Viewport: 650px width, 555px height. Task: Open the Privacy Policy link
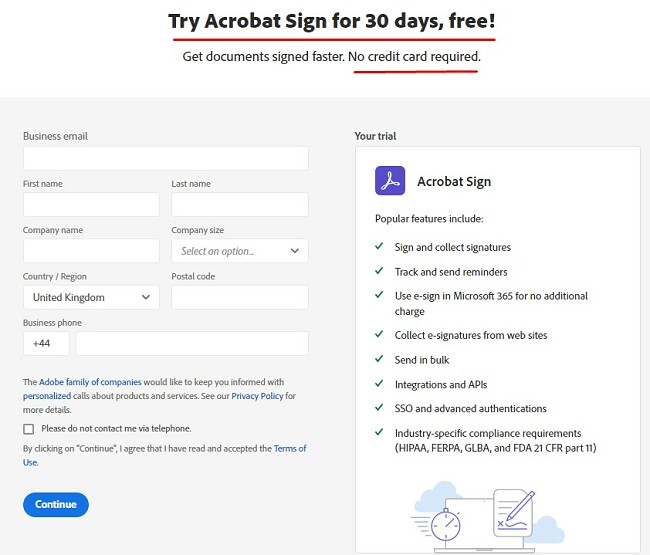tap(257, 396)
